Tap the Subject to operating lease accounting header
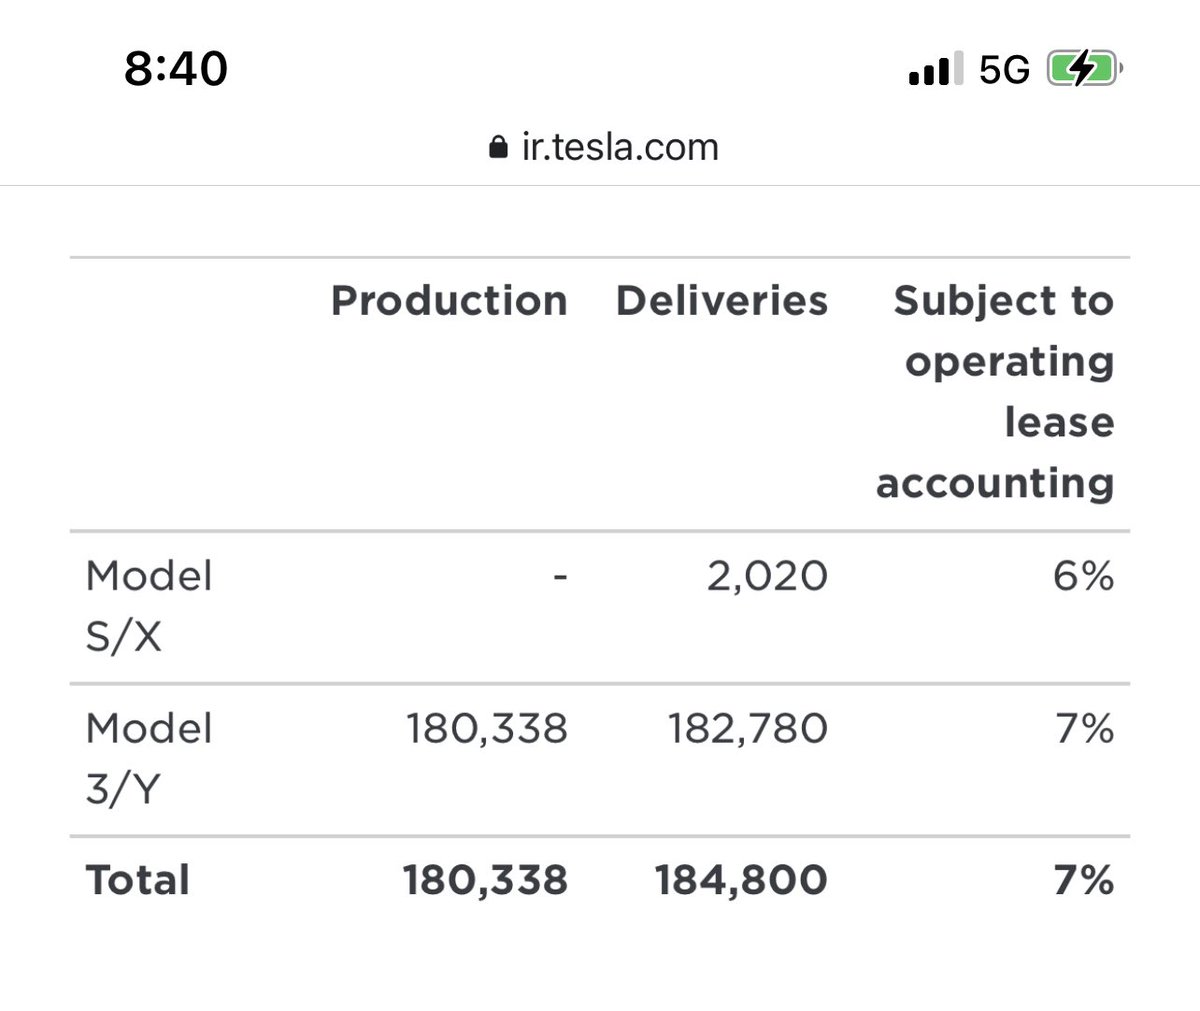 point(996,391)
